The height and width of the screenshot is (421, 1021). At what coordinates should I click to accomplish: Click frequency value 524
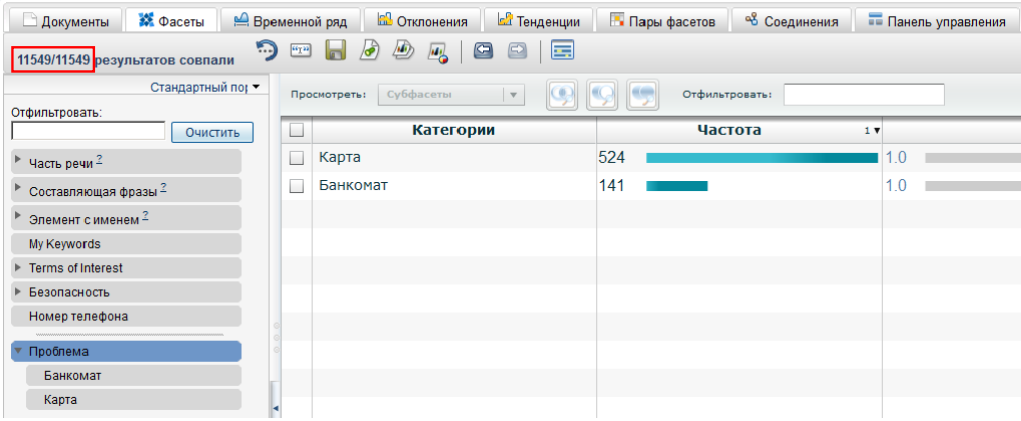tap(612, 158)
